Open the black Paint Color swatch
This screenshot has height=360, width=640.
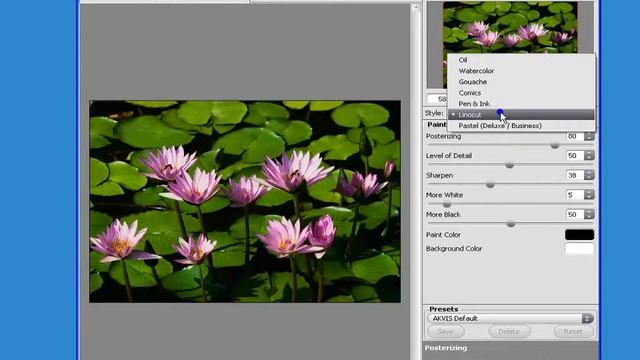tap(579, 235)
